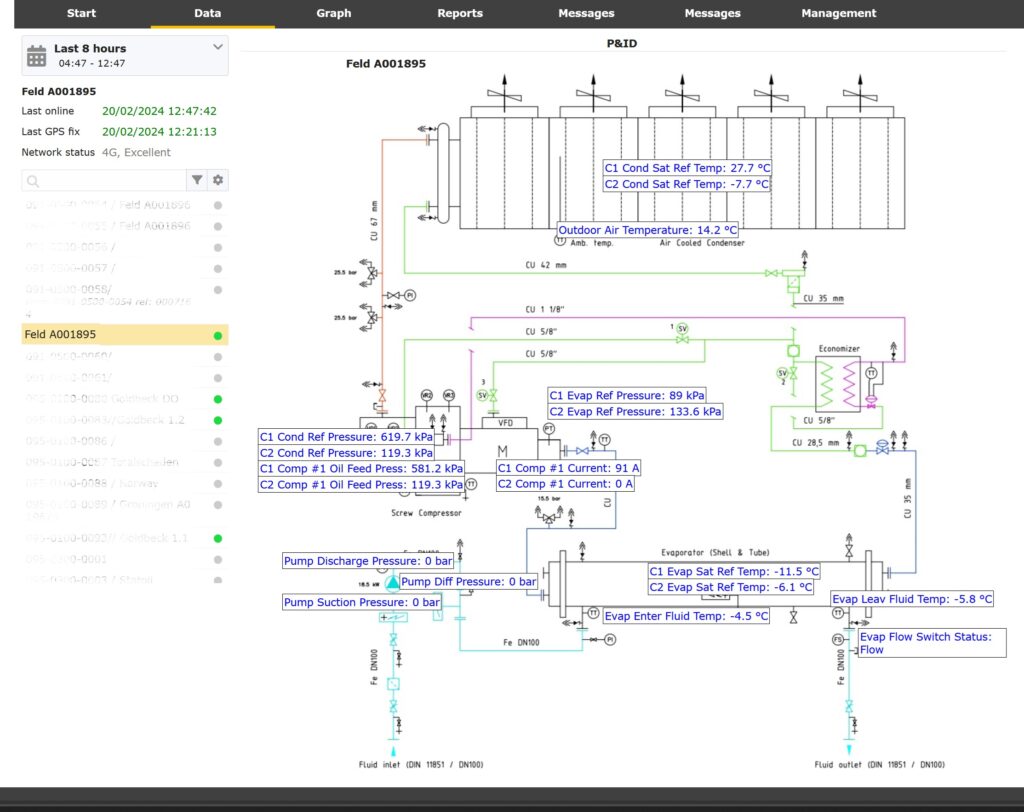Select the Goldbeck DO list entry
The image size is (1024, 812).
125,398
